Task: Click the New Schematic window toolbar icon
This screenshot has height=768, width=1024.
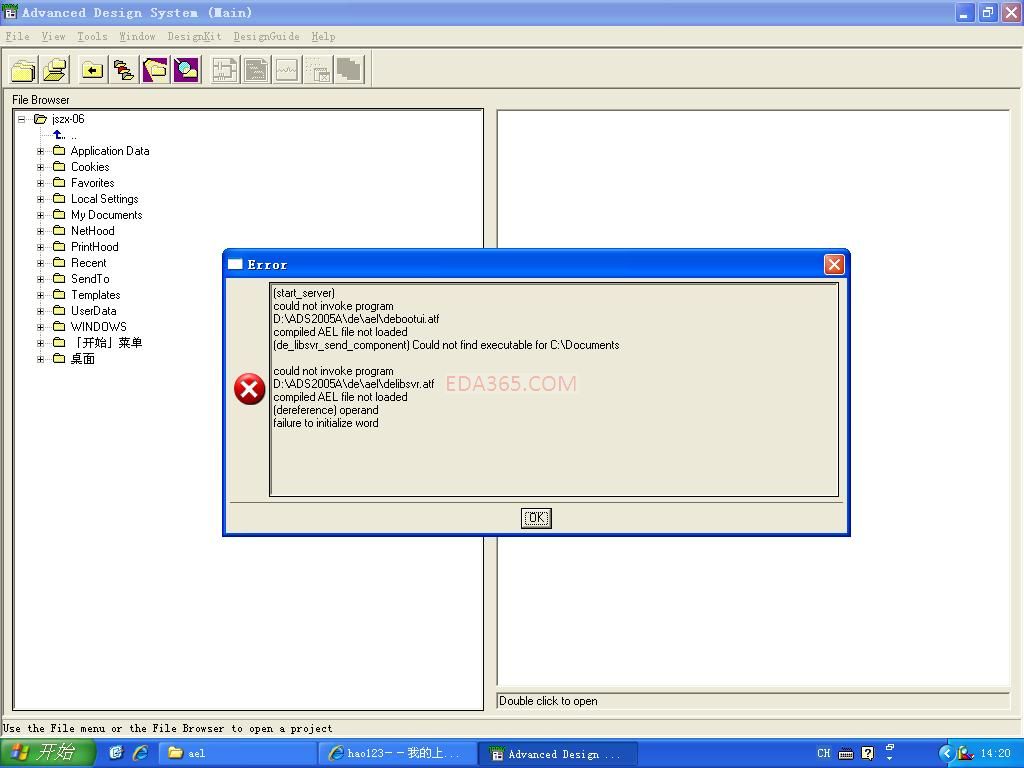Action: coord(225,69)
